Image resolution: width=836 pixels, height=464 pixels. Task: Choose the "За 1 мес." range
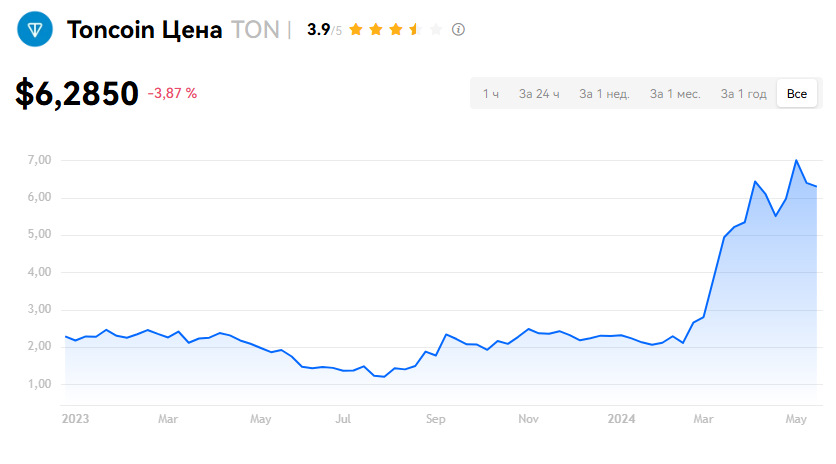[675, 94]
